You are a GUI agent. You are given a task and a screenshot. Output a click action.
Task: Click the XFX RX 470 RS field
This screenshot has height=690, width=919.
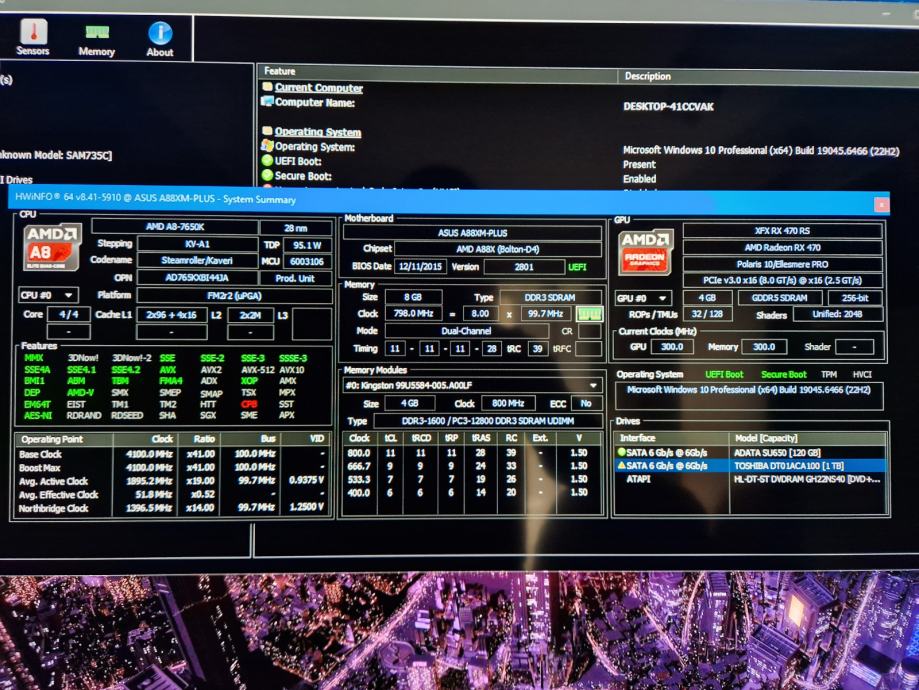[x=782, y=230]
